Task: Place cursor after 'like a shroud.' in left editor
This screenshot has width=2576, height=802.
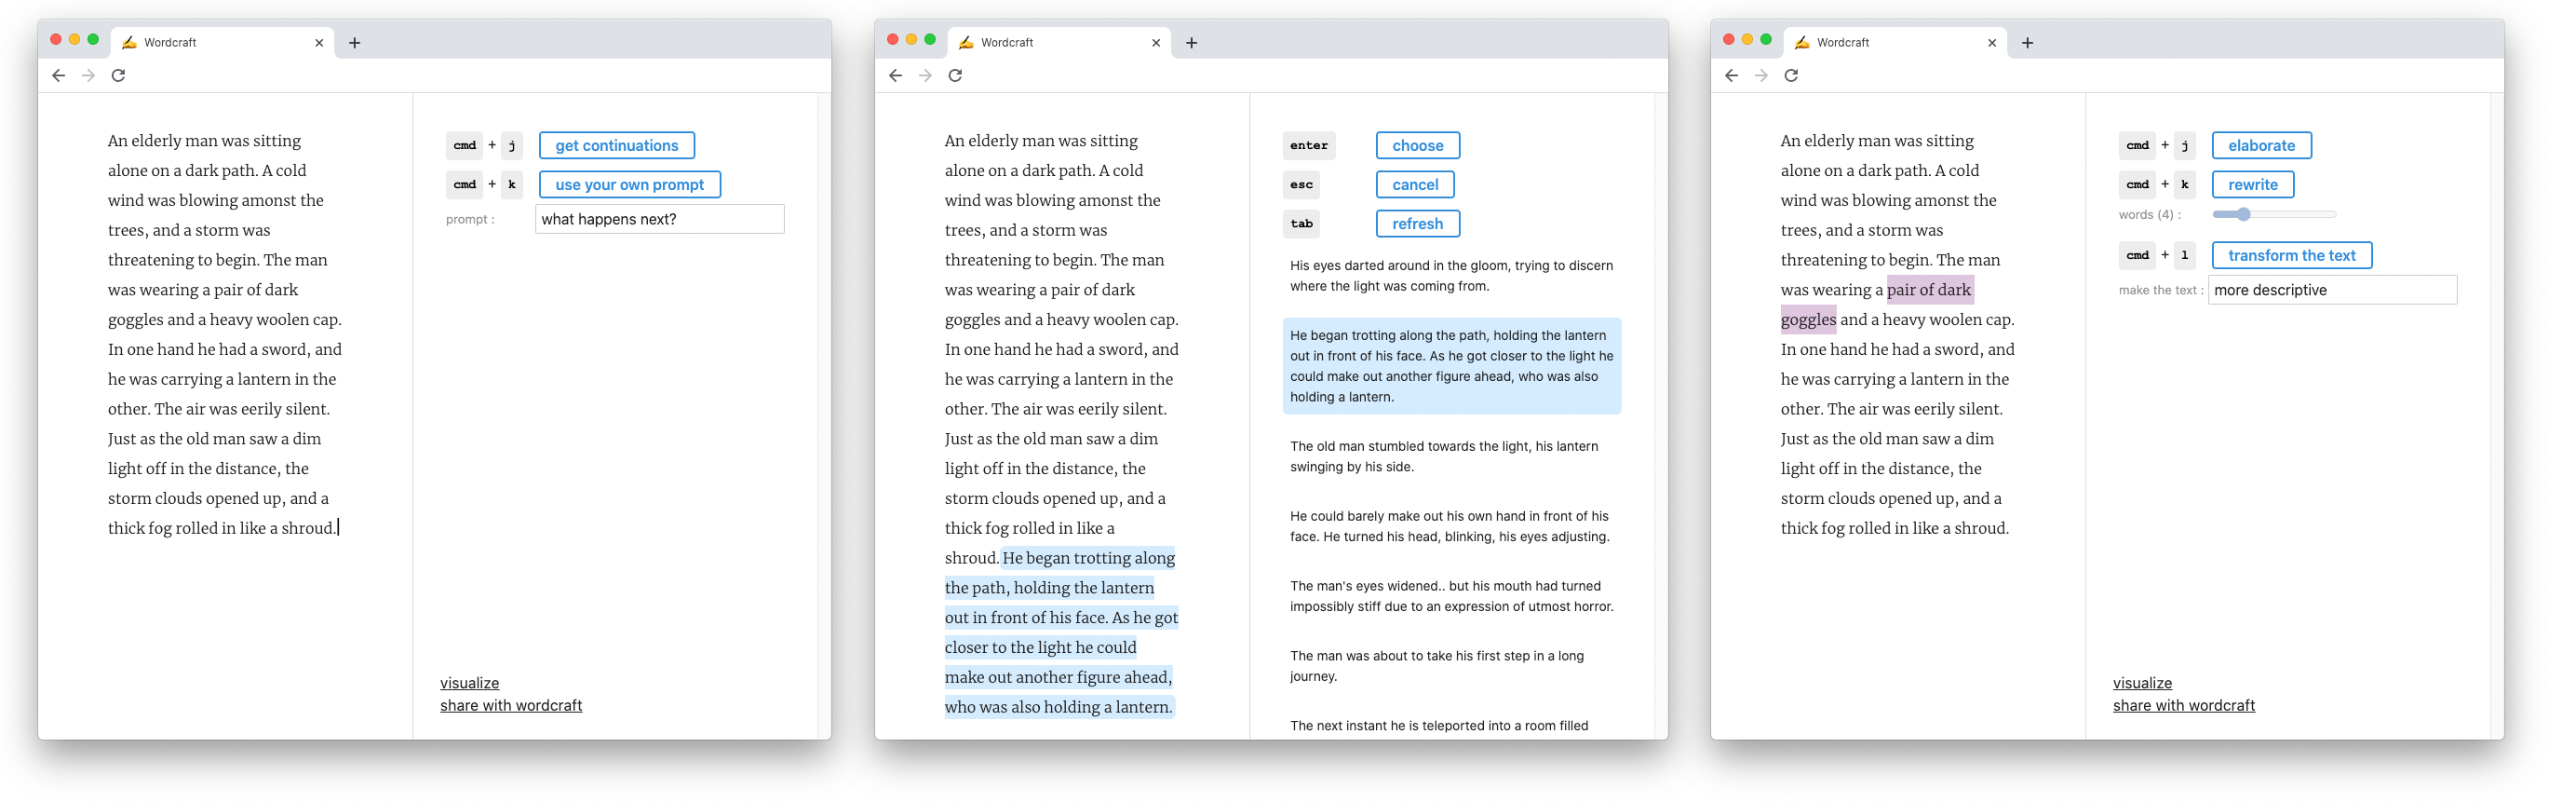Action: tap(337, 528)
